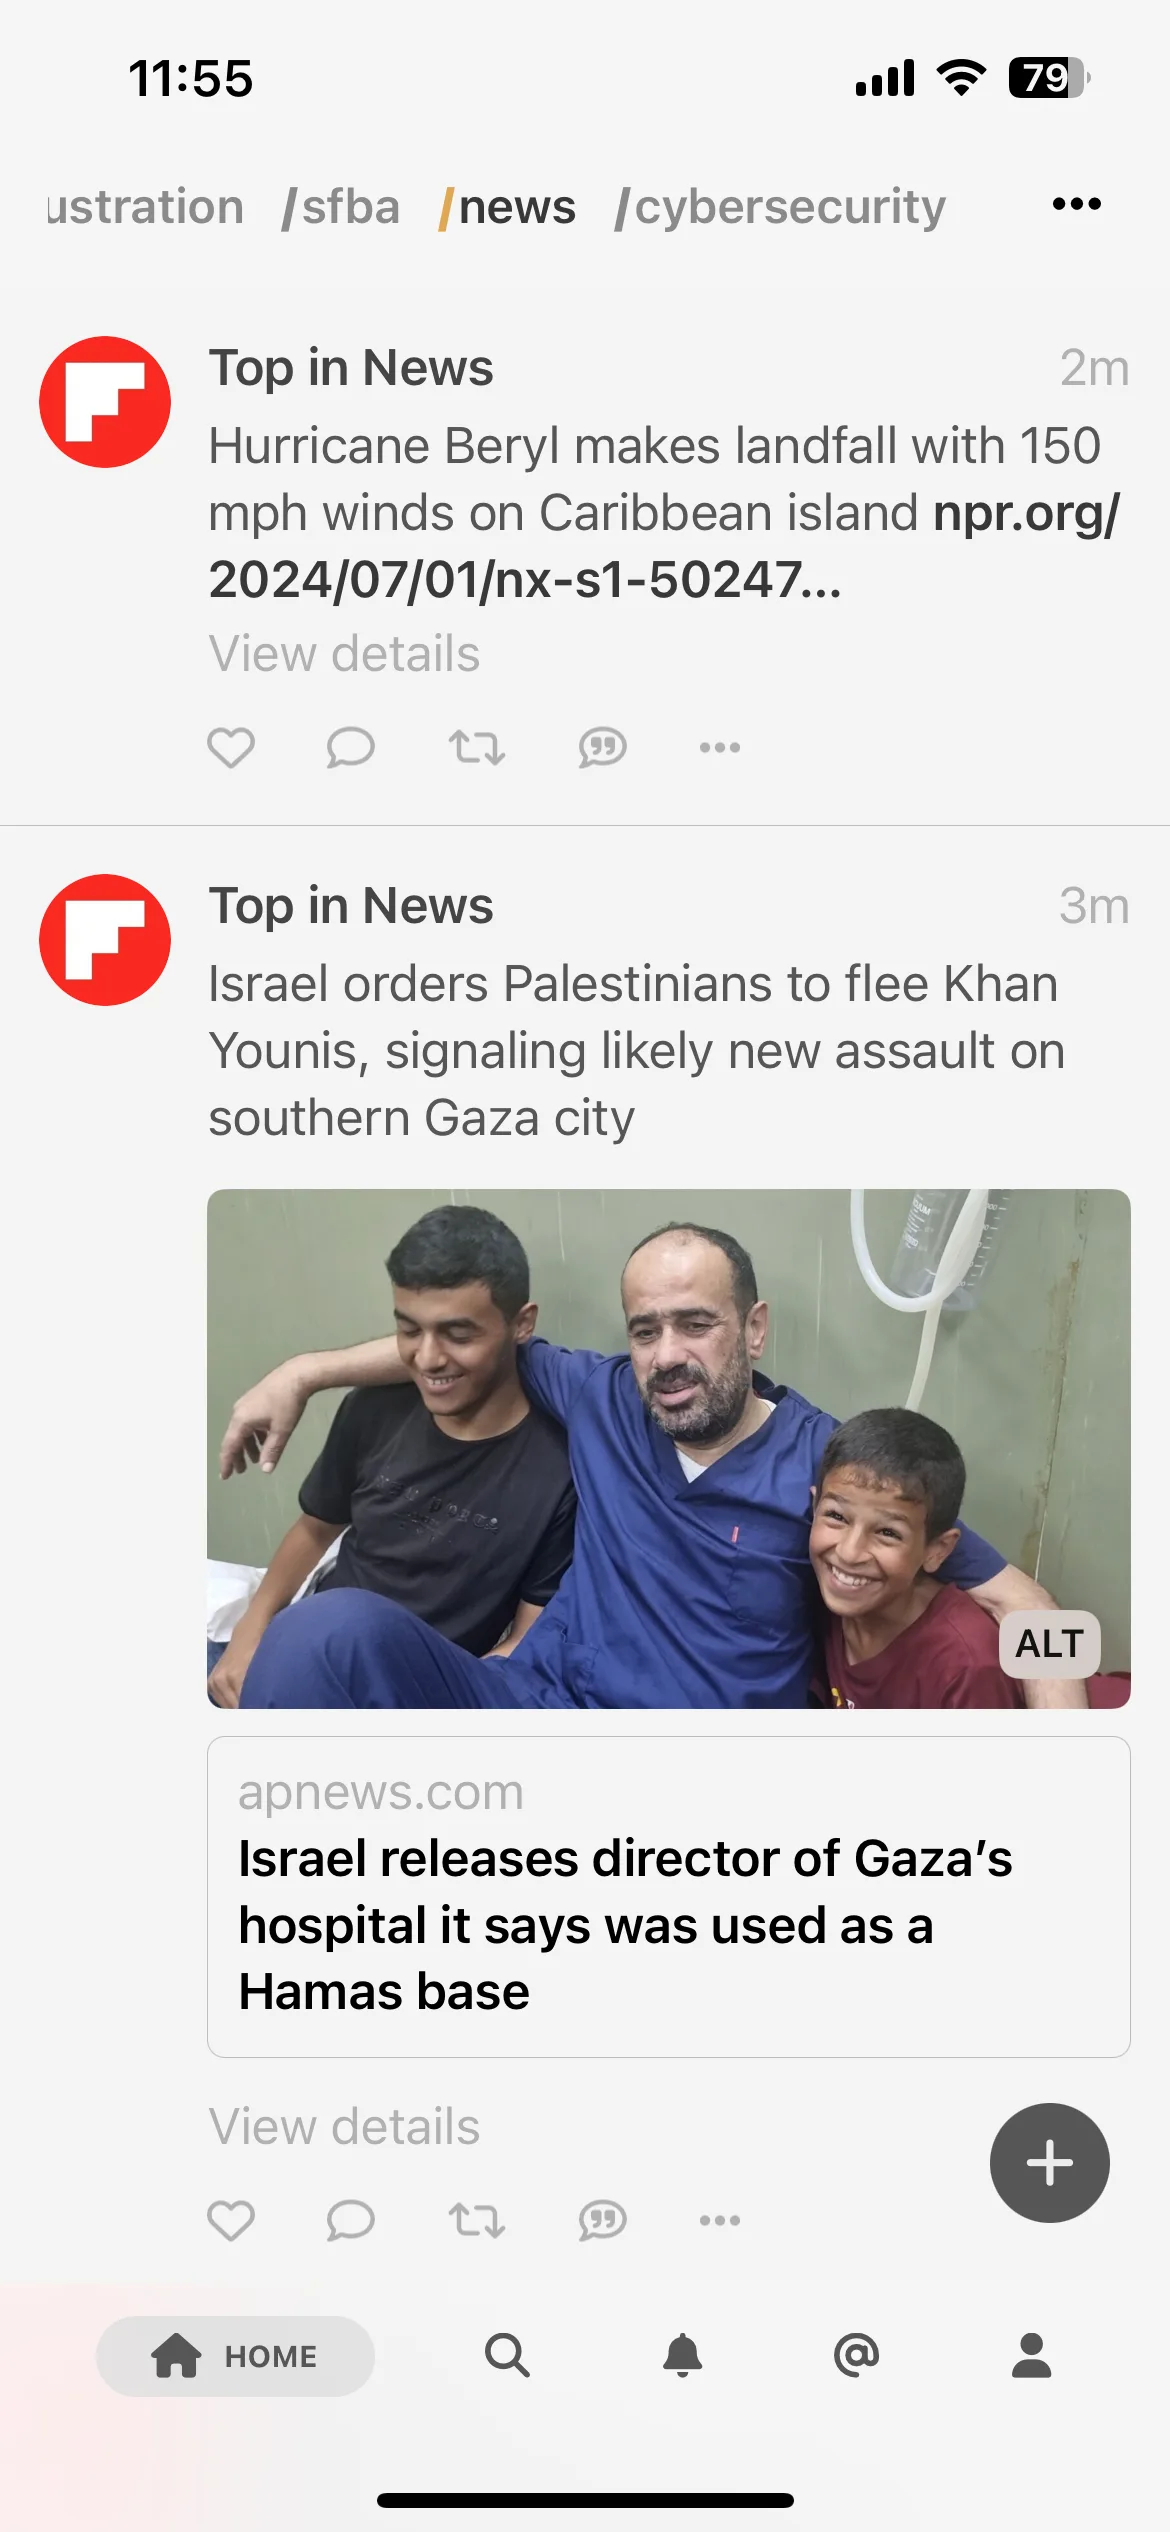The width and height of the screenshot is (1170, 2532).
Task: Quote the Hurricane Beryl post
Action: pos(602,747)
